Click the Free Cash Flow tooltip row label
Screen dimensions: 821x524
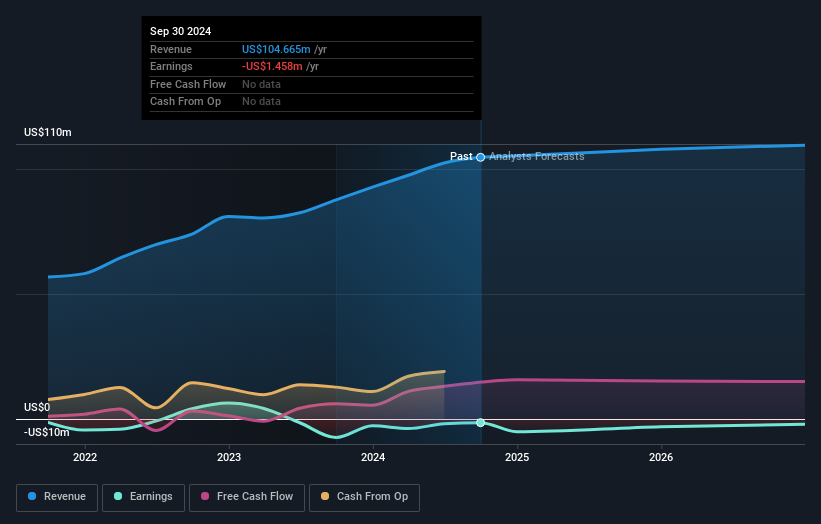(x=188, y=84)
